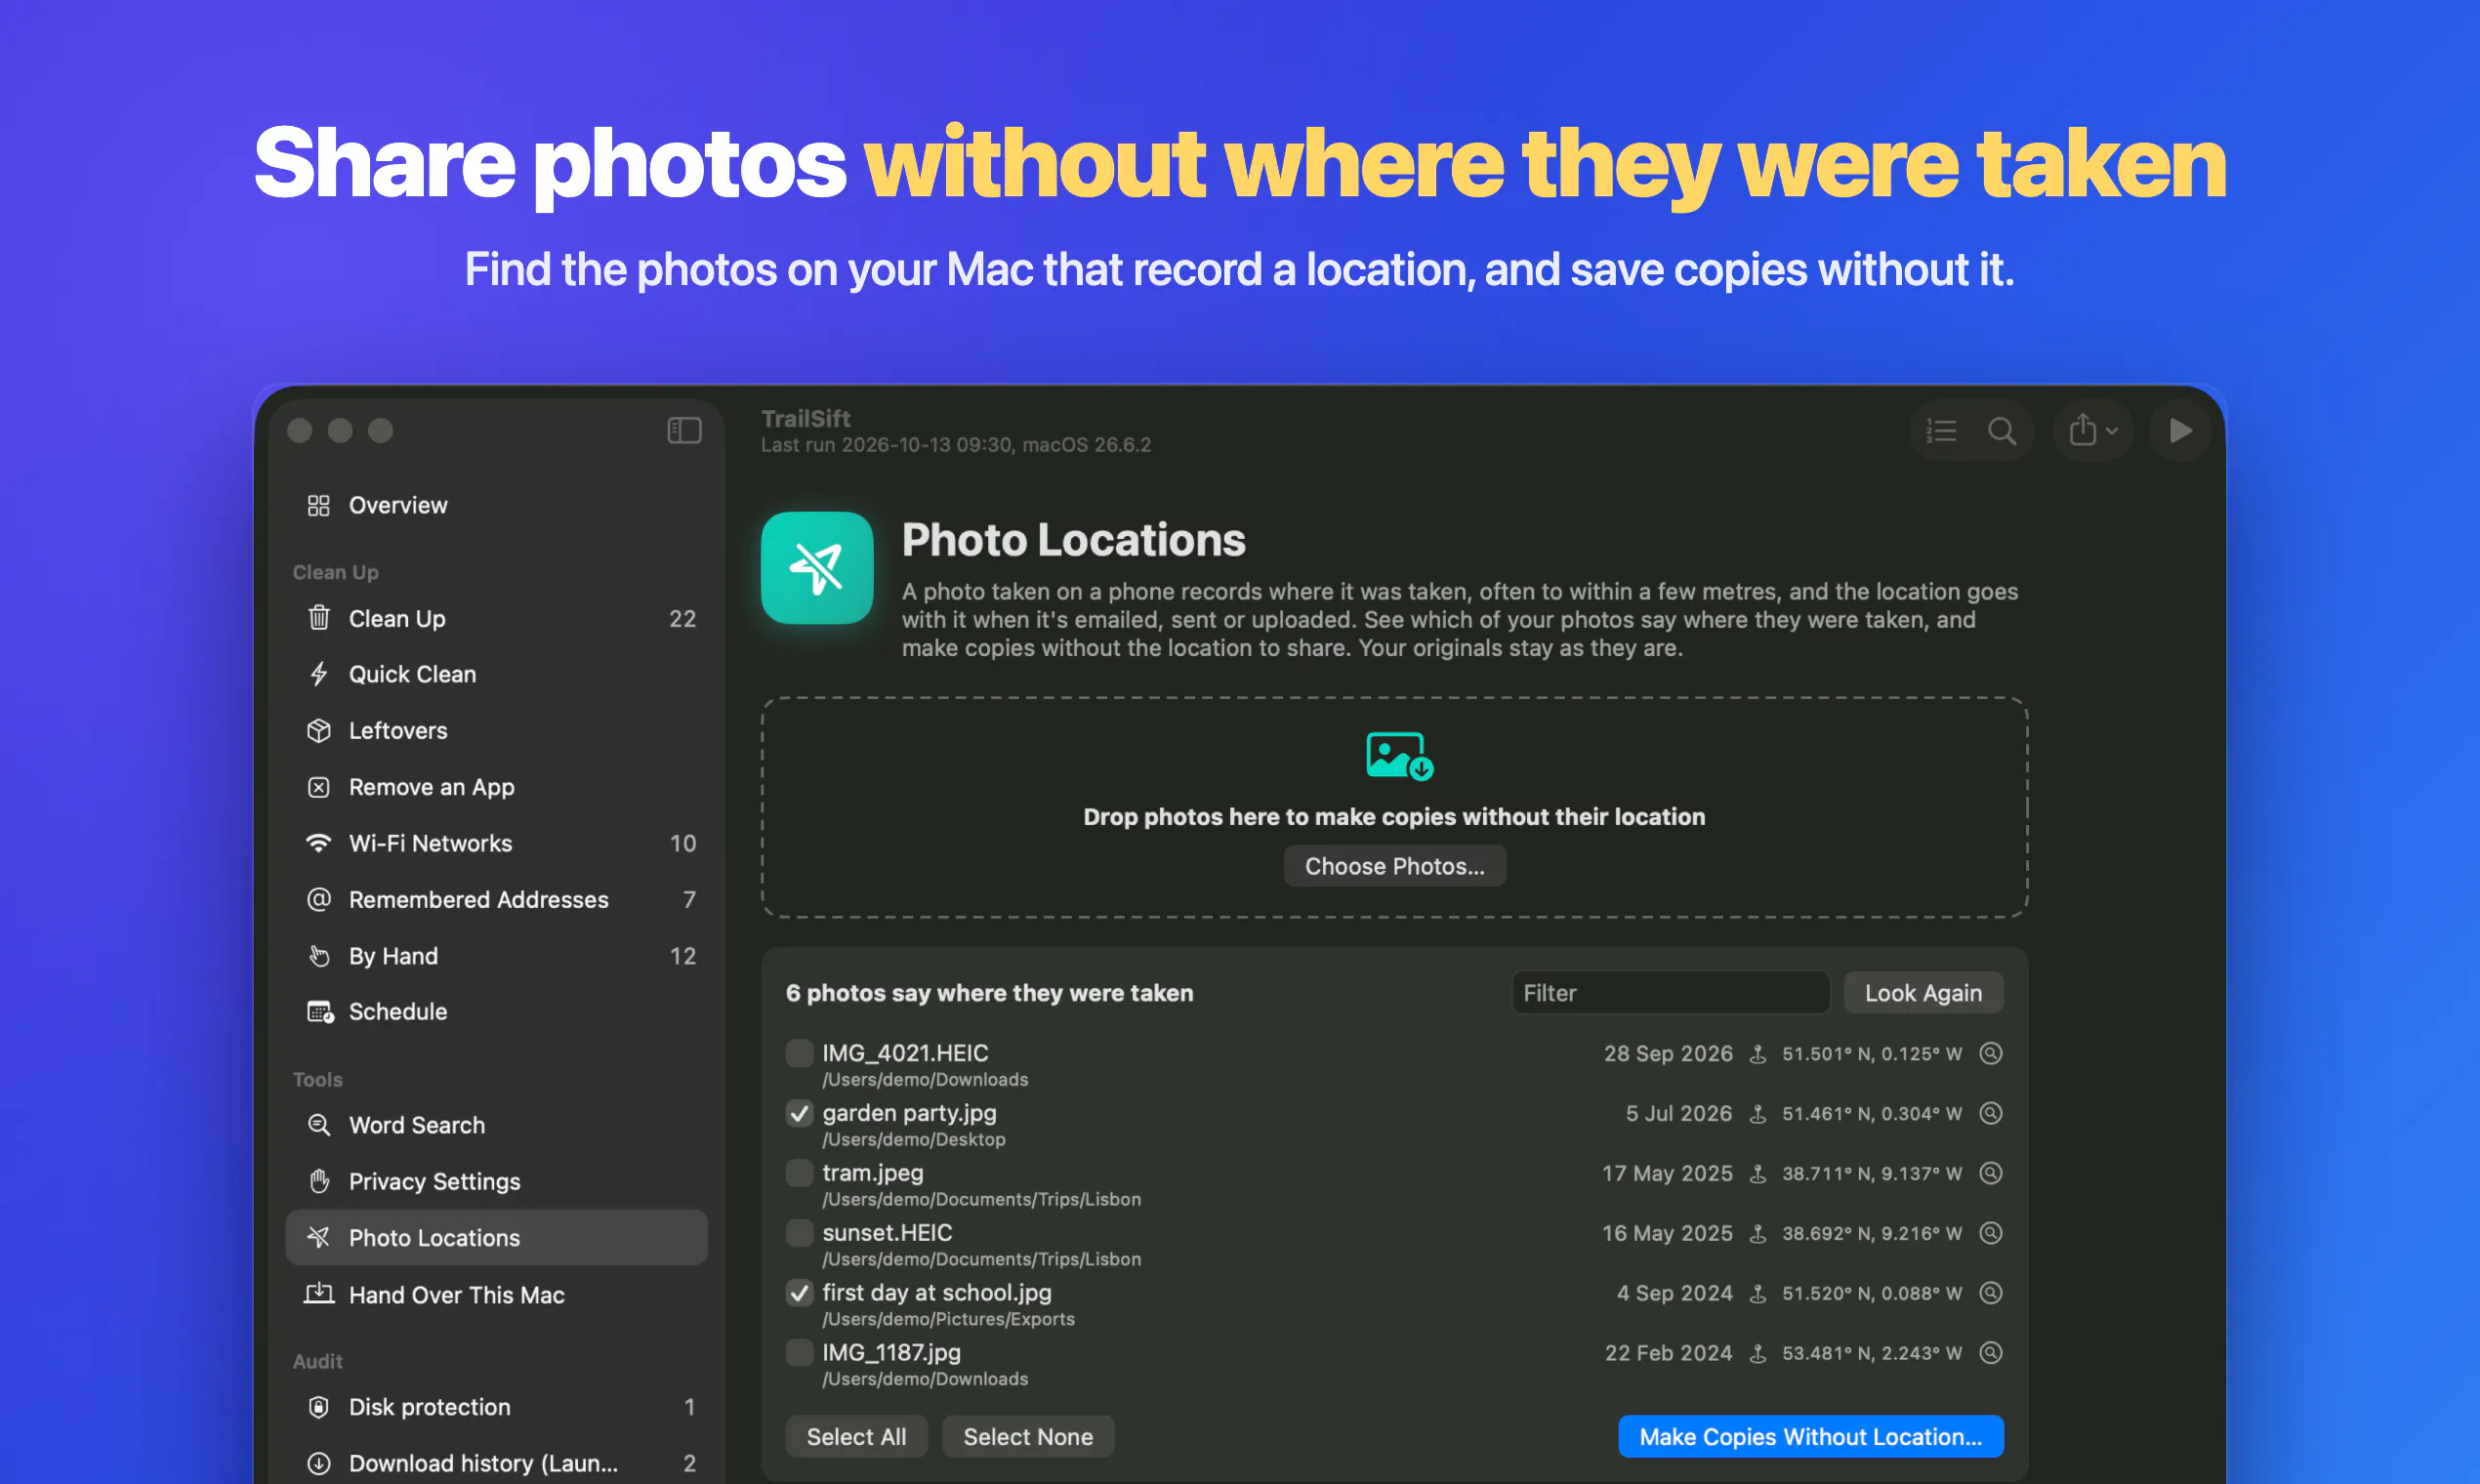Go to Wi-Fi Networks section
The height and width of the screenshot is (1484, 2480).
point(496,844)
